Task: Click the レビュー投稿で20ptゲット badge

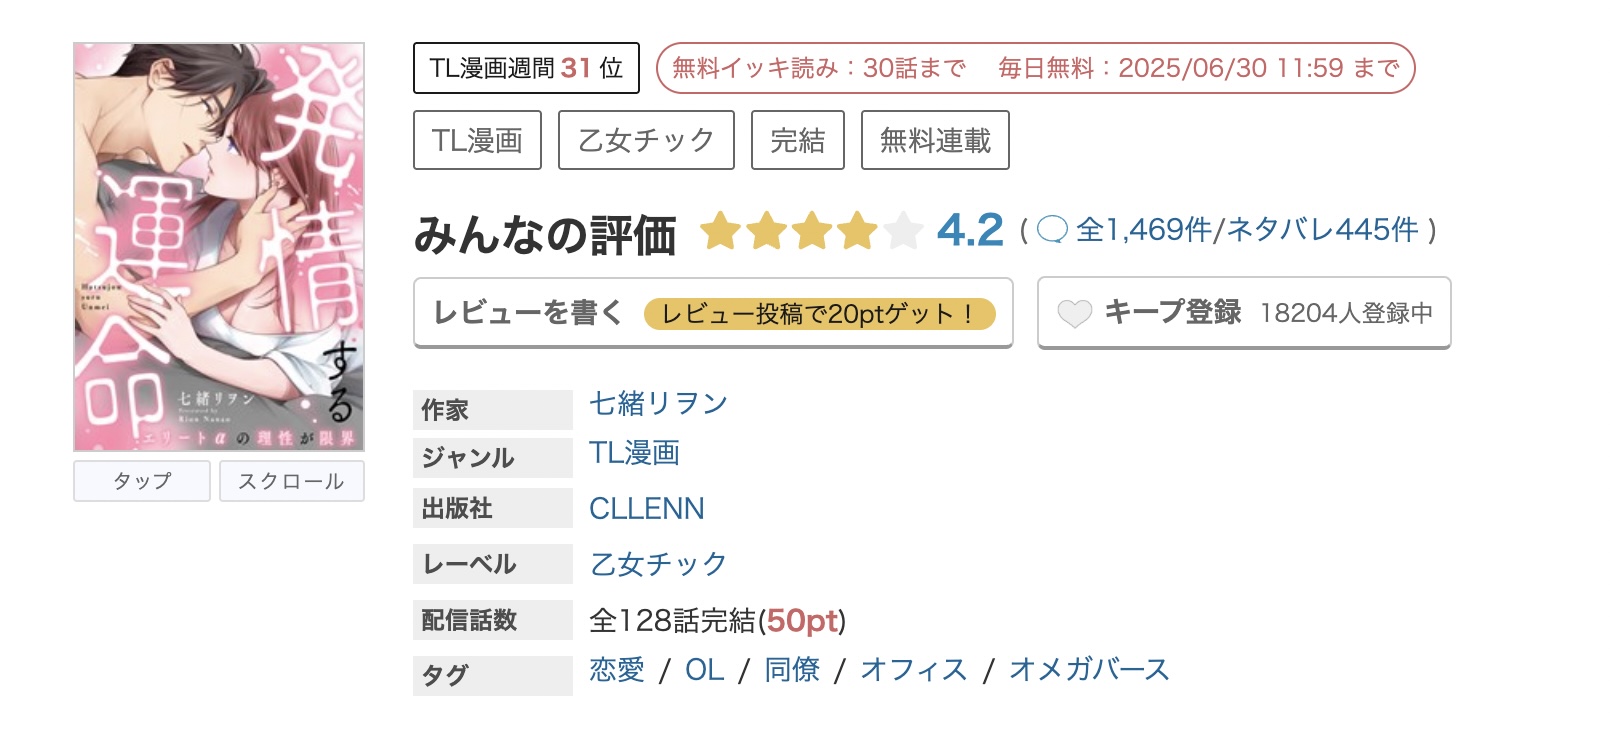Action: 822,314
